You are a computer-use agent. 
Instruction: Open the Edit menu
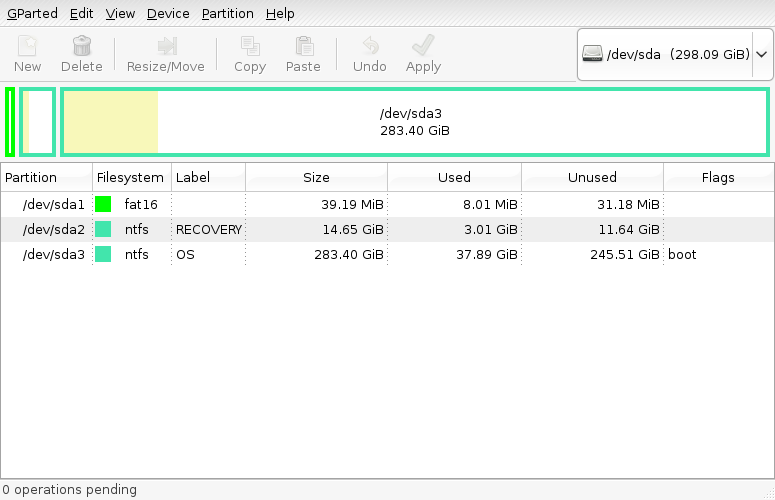tap(81, 13)
